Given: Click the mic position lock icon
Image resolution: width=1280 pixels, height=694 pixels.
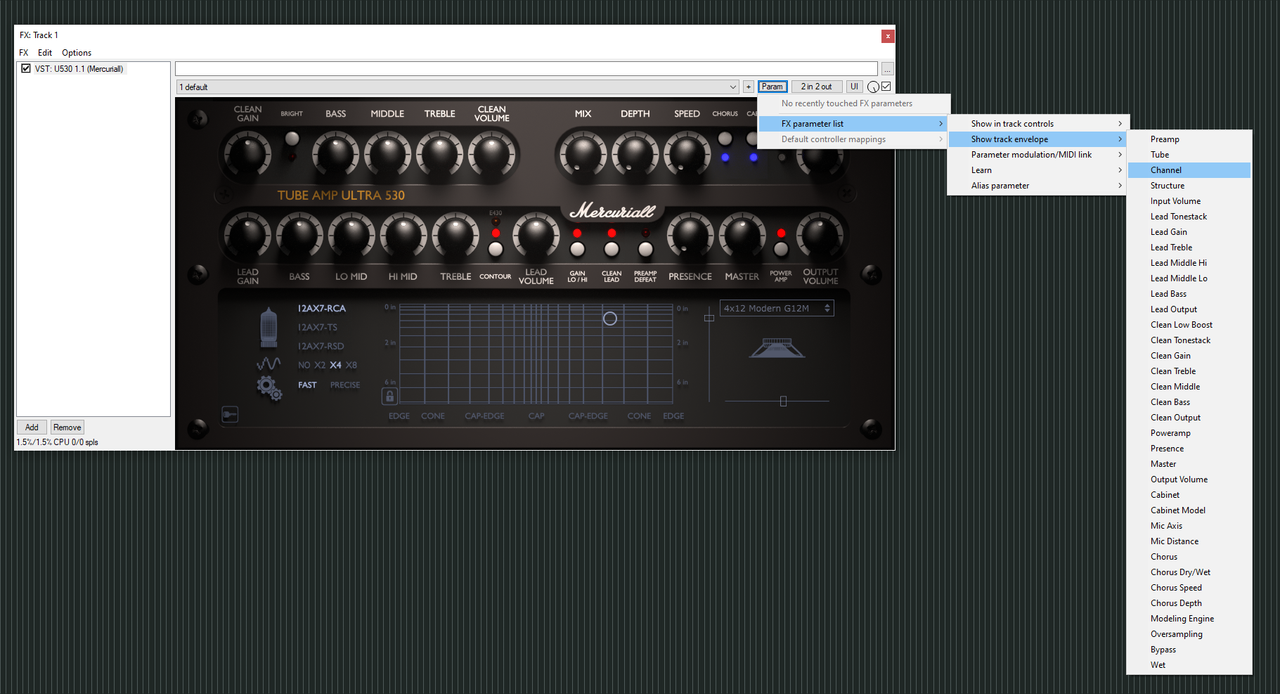Looking at the screenshot, I should 389,396.
